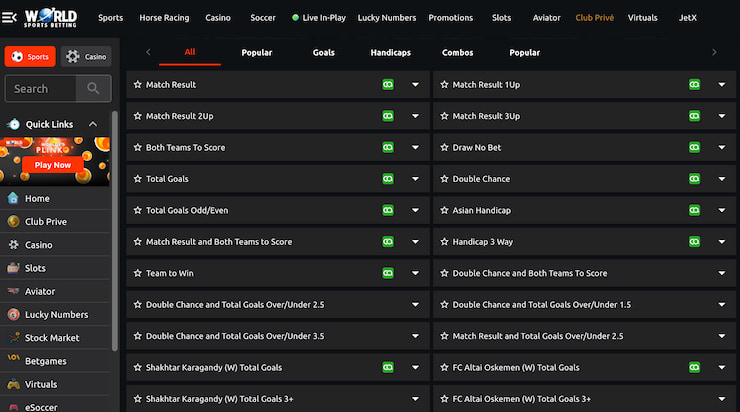The width and height of the screenshot is (740, 412).
Task: Open Lucky Numbers in top navigation
Action: pos(387,18)
